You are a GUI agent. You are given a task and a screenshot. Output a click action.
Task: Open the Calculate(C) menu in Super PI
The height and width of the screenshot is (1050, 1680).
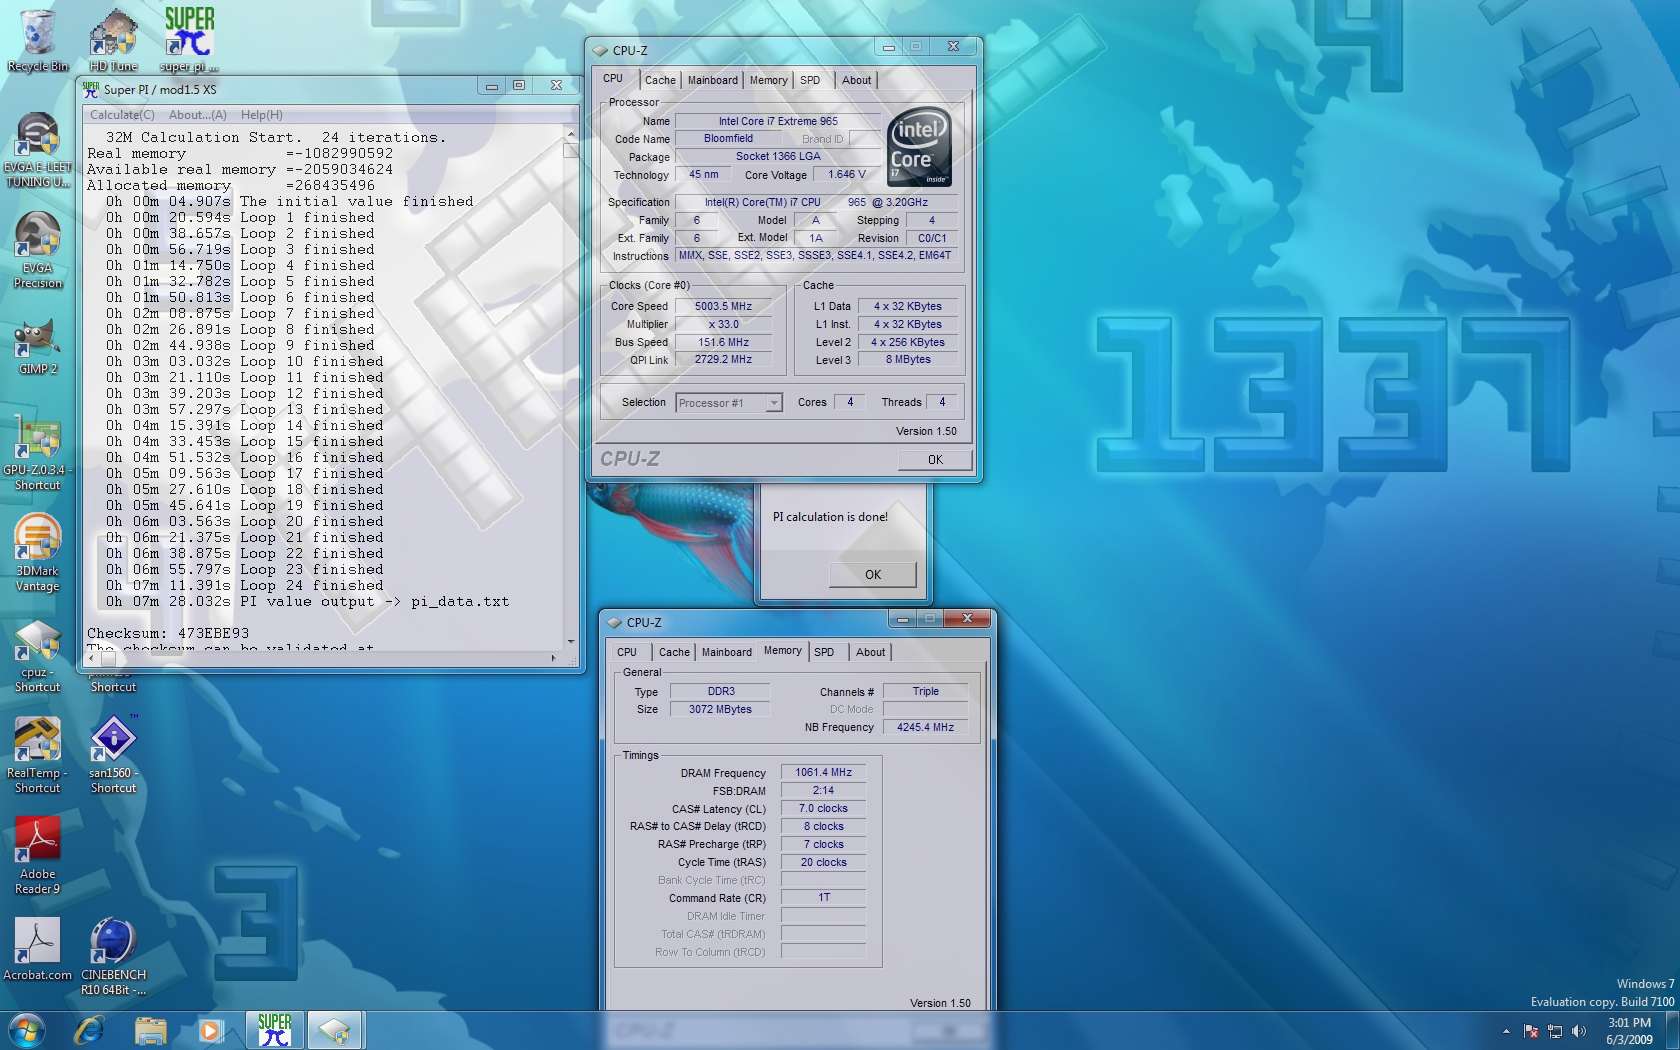point(122,115)
